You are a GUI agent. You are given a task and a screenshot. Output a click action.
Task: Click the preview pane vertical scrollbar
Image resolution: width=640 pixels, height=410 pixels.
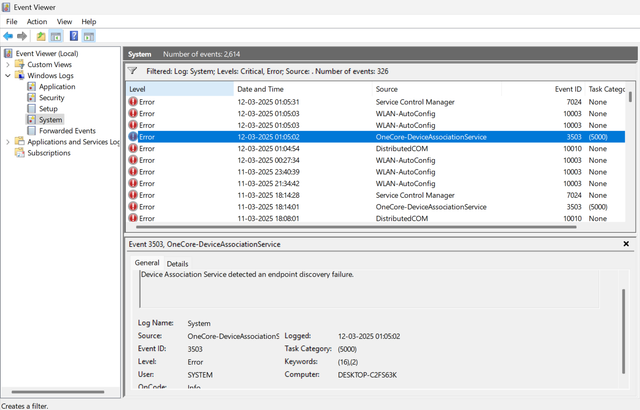623,331
